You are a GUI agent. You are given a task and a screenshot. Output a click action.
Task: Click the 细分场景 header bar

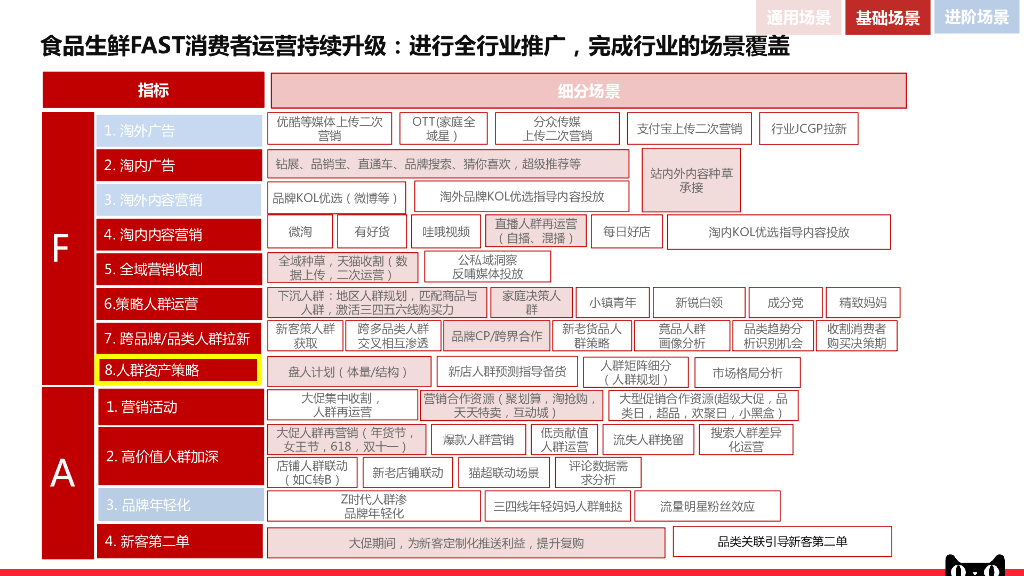pyautogui.click(x=588, y=91)
